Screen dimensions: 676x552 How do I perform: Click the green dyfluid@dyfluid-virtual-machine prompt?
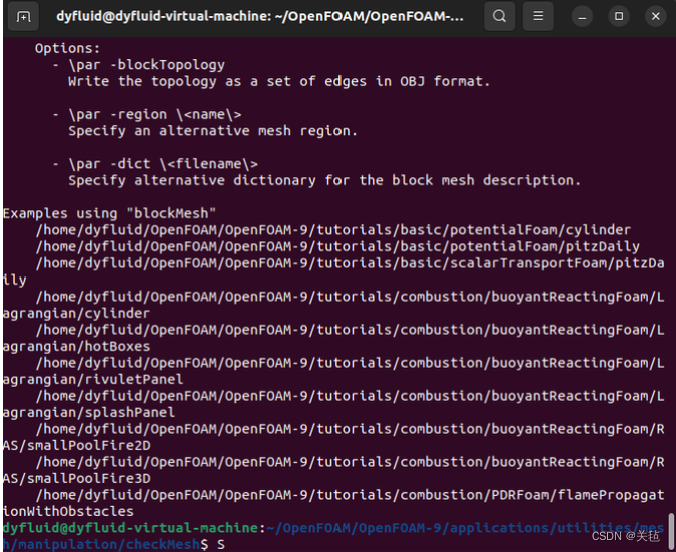[x=131, y=528]
